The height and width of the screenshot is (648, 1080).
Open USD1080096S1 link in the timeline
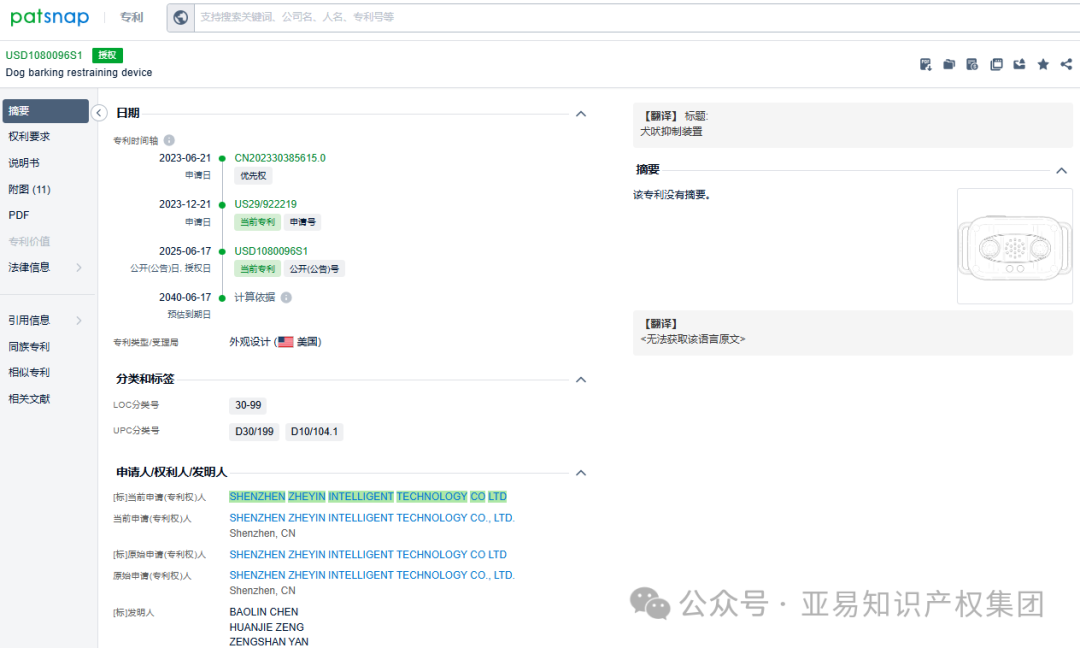tap(271, 251)
